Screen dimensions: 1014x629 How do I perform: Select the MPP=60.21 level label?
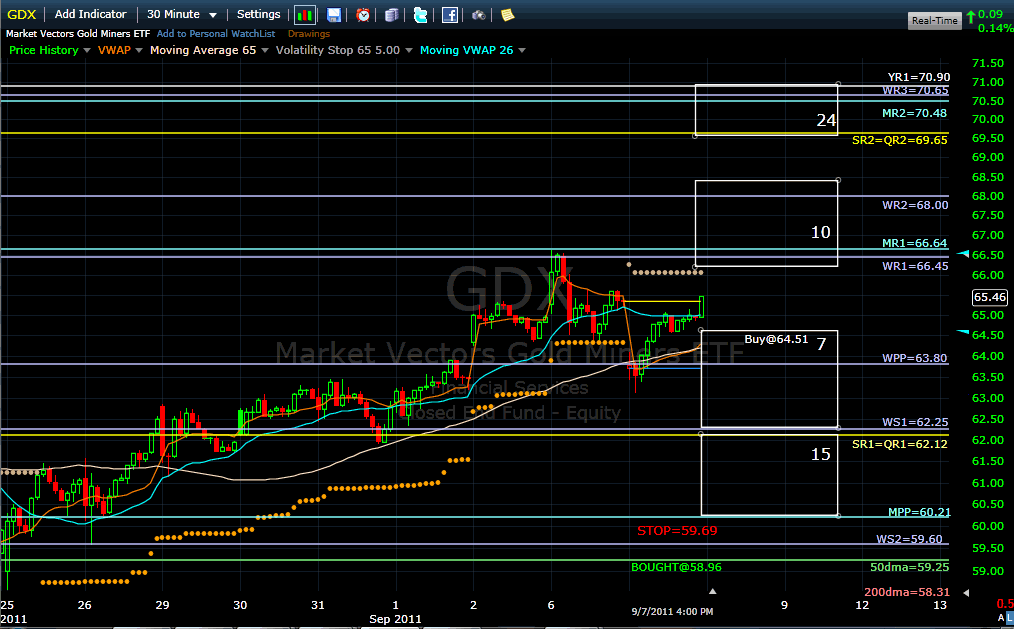coord(919,513)
